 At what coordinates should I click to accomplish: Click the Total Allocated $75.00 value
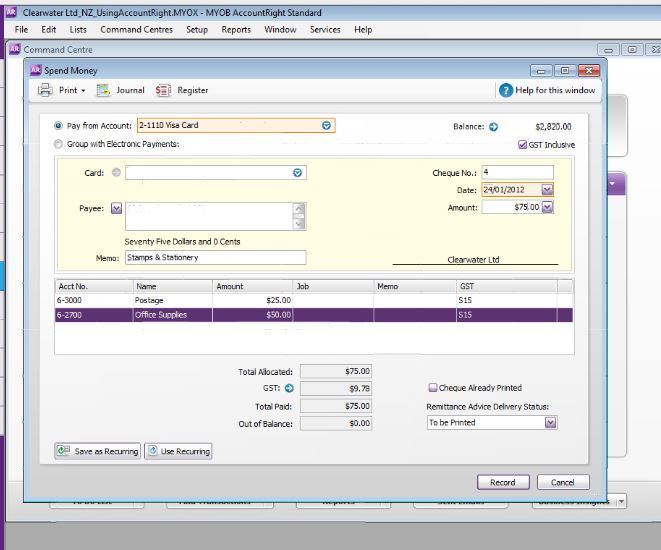(336, 371)
